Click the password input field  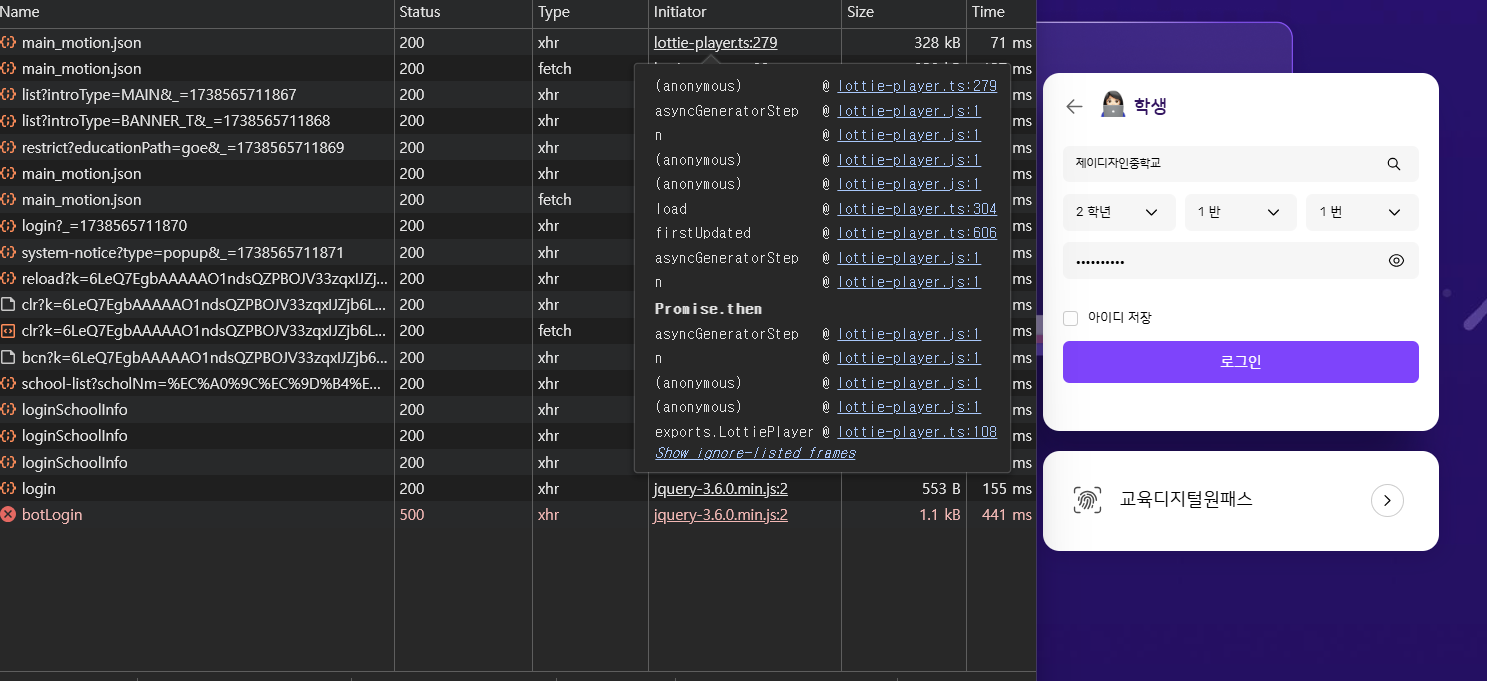1220,261
